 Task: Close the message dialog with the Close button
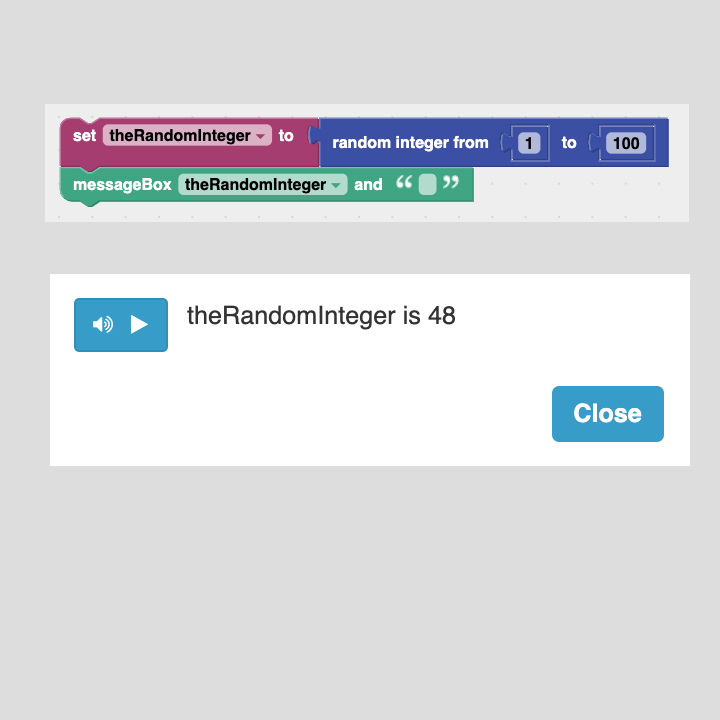(608, 414)
